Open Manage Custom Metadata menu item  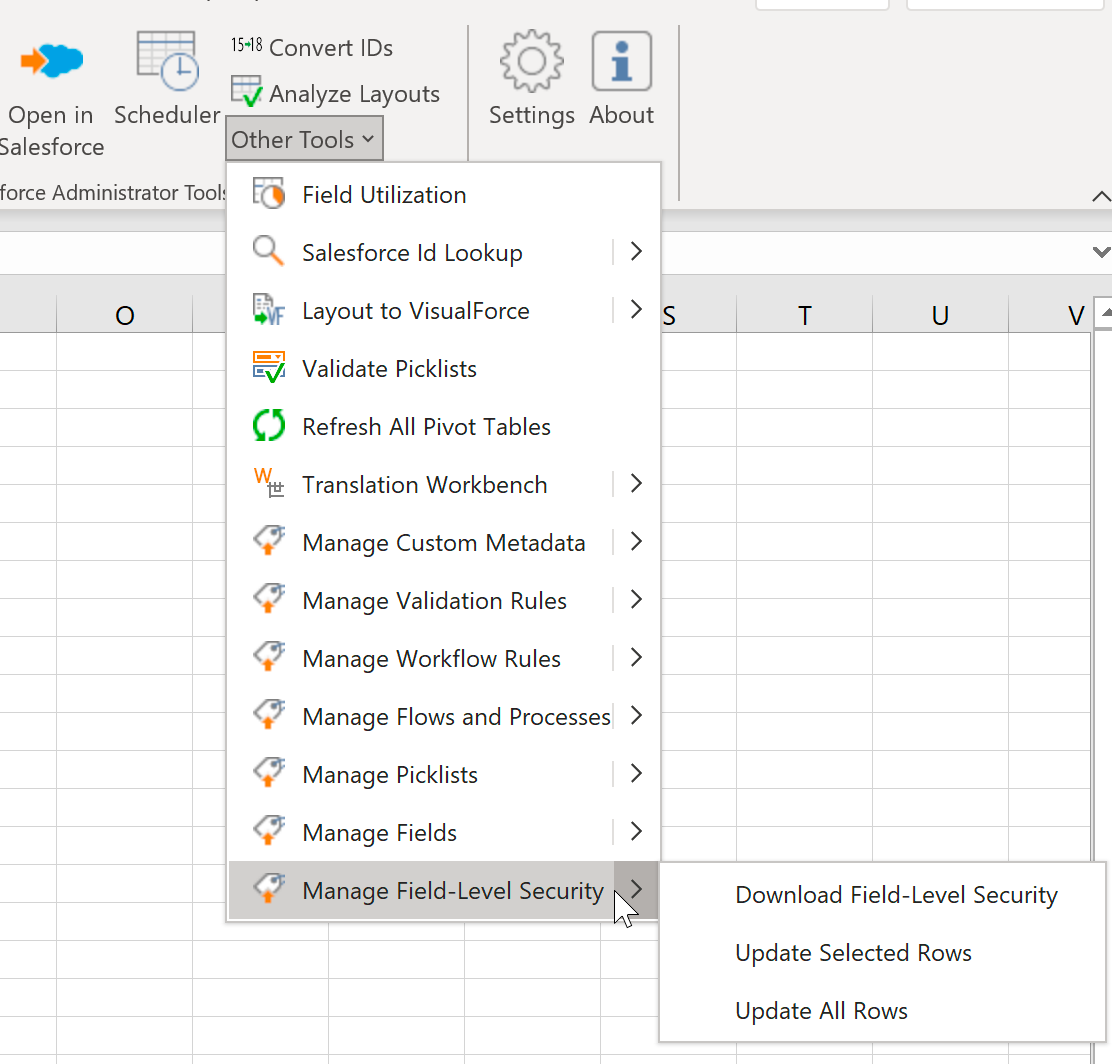[x=443, y=543]
